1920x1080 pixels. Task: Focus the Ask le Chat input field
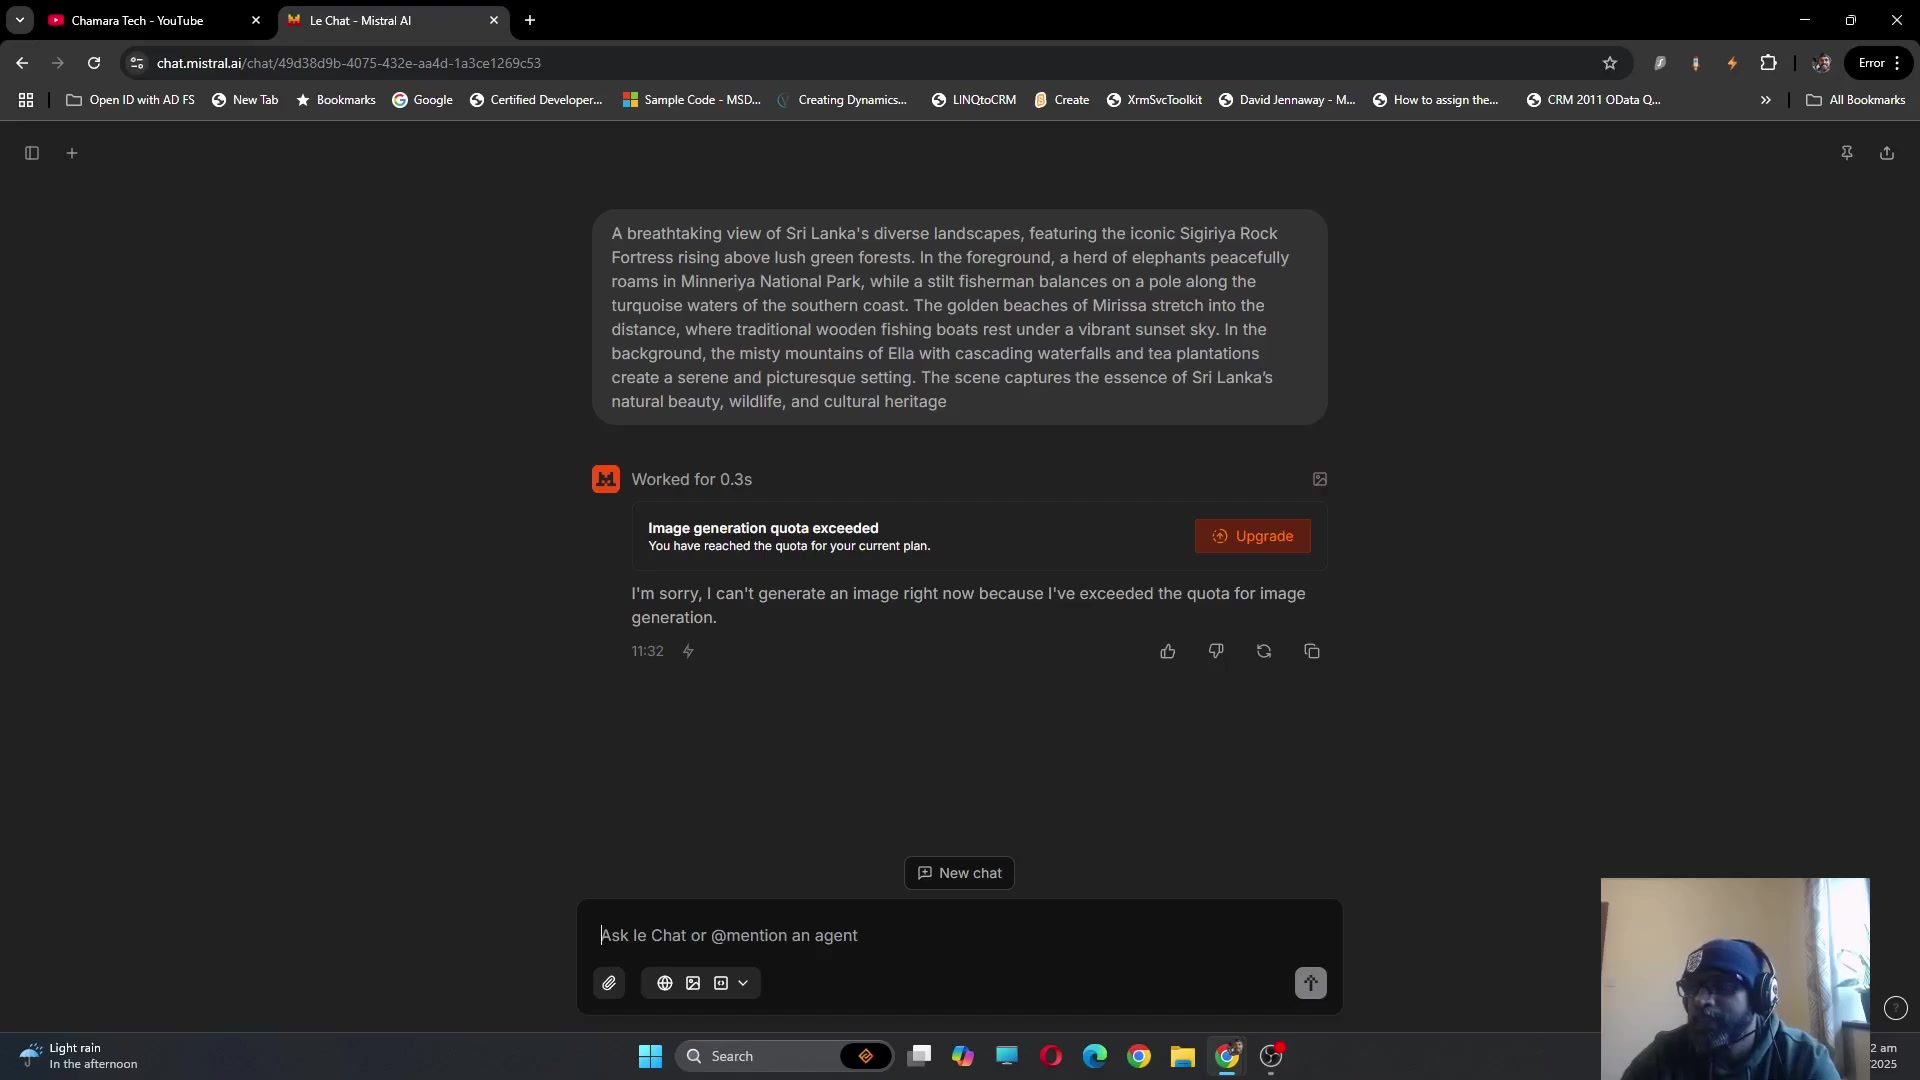click(x=960, y=935)
